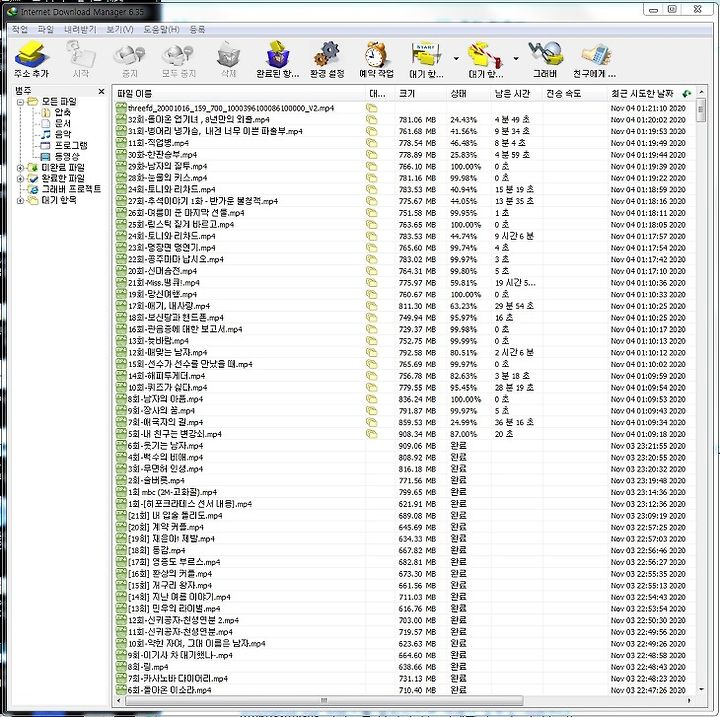The width and height of the screenshot is (720, 717).
Task: Select the [17회] 영종도 부르스.mp4 row
Action: (x=404, y=562)
